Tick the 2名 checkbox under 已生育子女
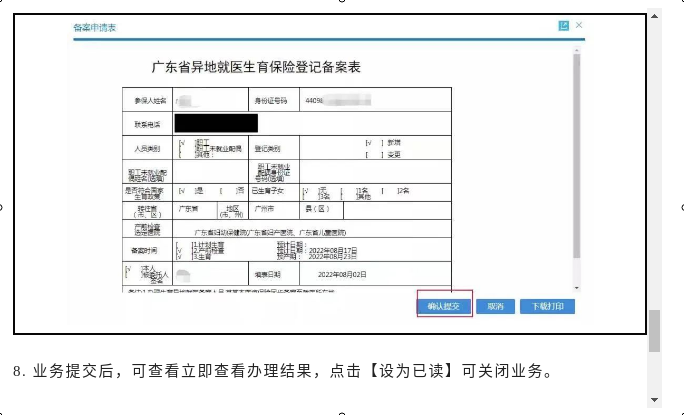The height and width of the screenshot is (415, 684). pos(389,191)
